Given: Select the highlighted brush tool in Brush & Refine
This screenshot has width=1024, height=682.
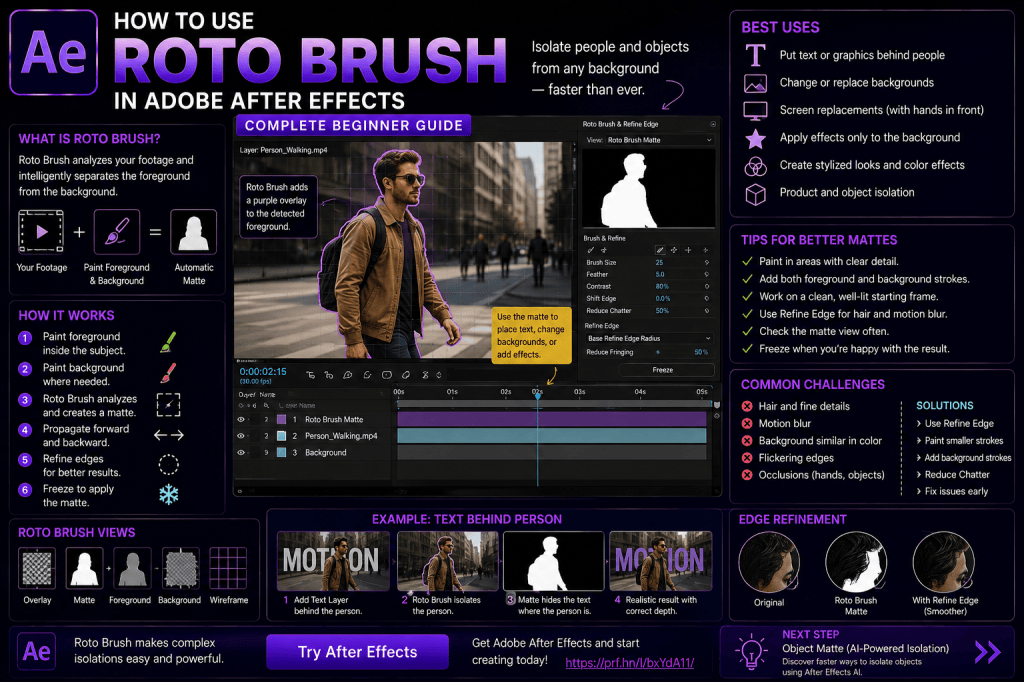Looking at the screenshot, I should 660,250.
